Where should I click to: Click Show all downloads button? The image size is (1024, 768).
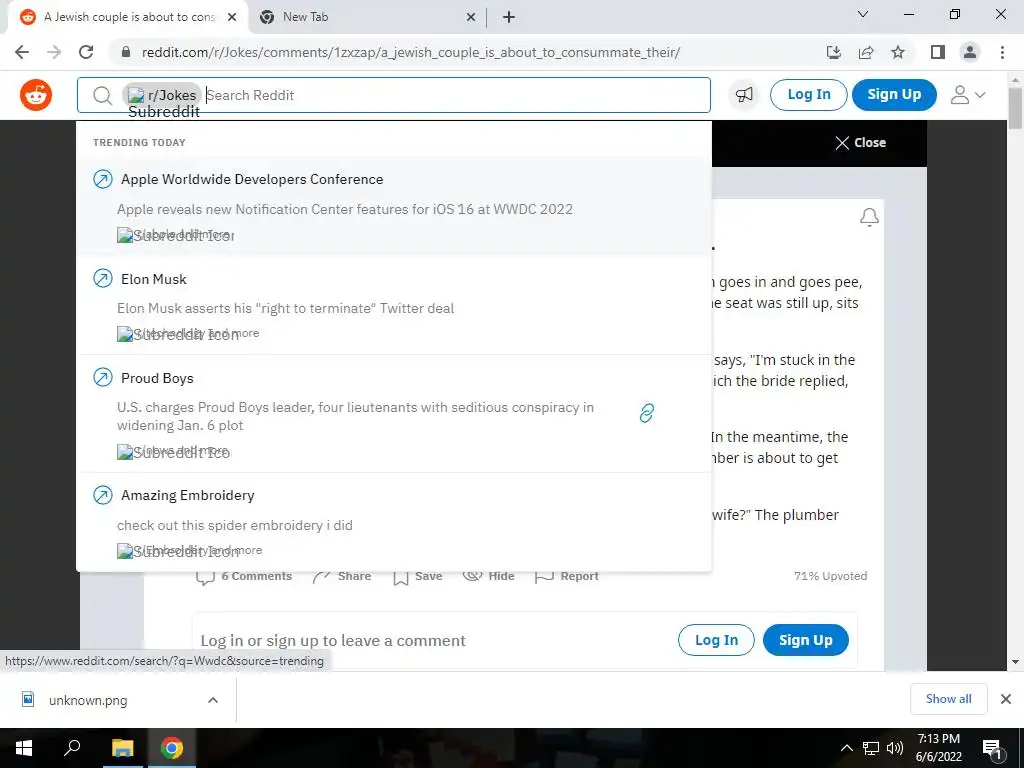[x=948, y=699]
